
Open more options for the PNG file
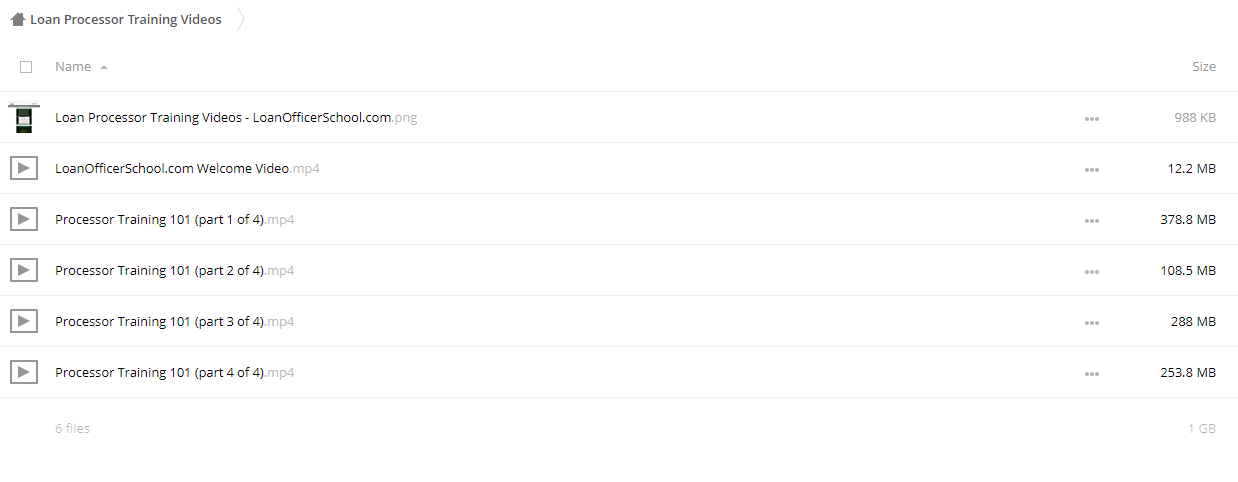pos(1091,119)
